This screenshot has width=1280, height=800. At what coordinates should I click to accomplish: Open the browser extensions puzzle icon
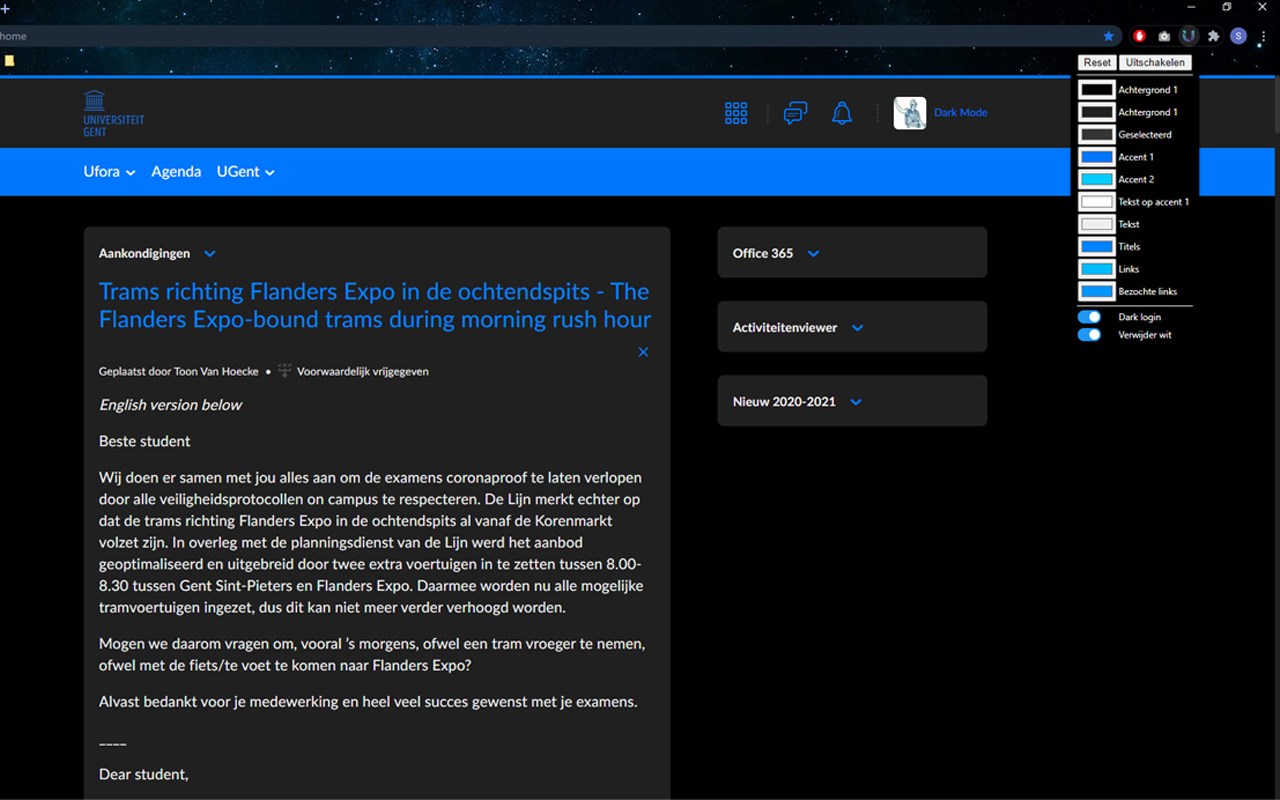pyautogui.click(x=1213, y=36)
